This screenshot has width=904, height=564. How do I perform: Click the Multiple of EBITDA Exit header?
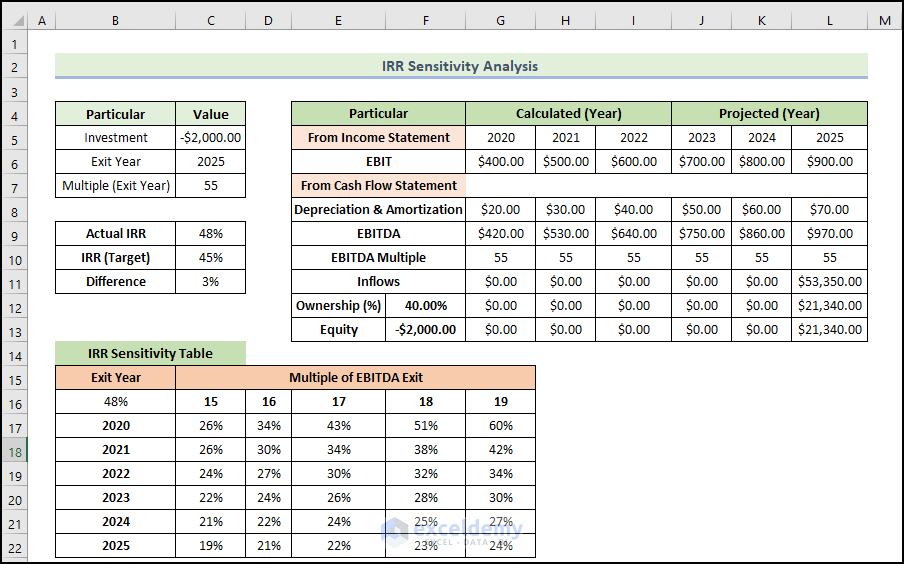[356, 378]
